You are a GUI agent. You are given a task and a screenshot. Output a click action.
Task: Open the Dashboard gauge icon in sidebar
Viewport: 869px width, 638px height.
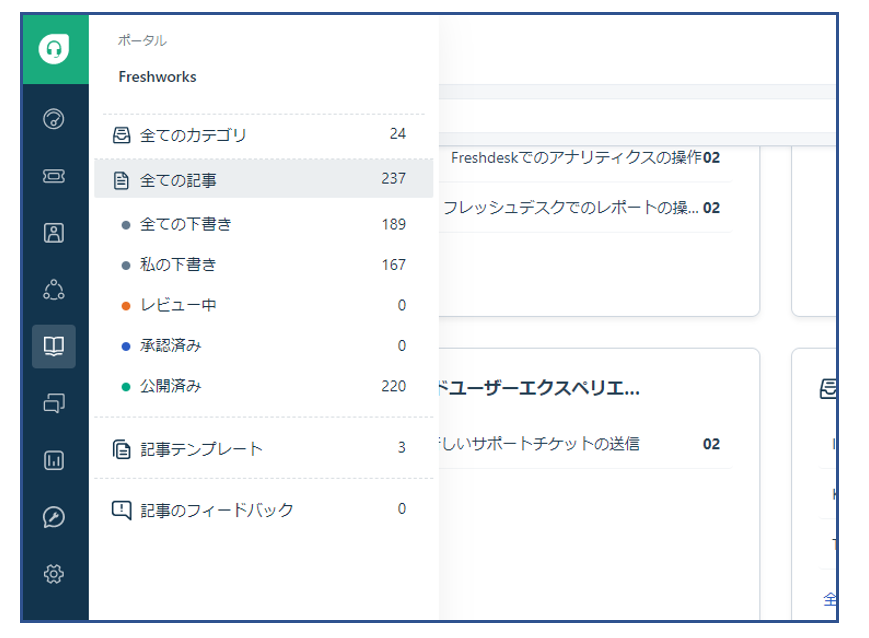coord(54,119)
